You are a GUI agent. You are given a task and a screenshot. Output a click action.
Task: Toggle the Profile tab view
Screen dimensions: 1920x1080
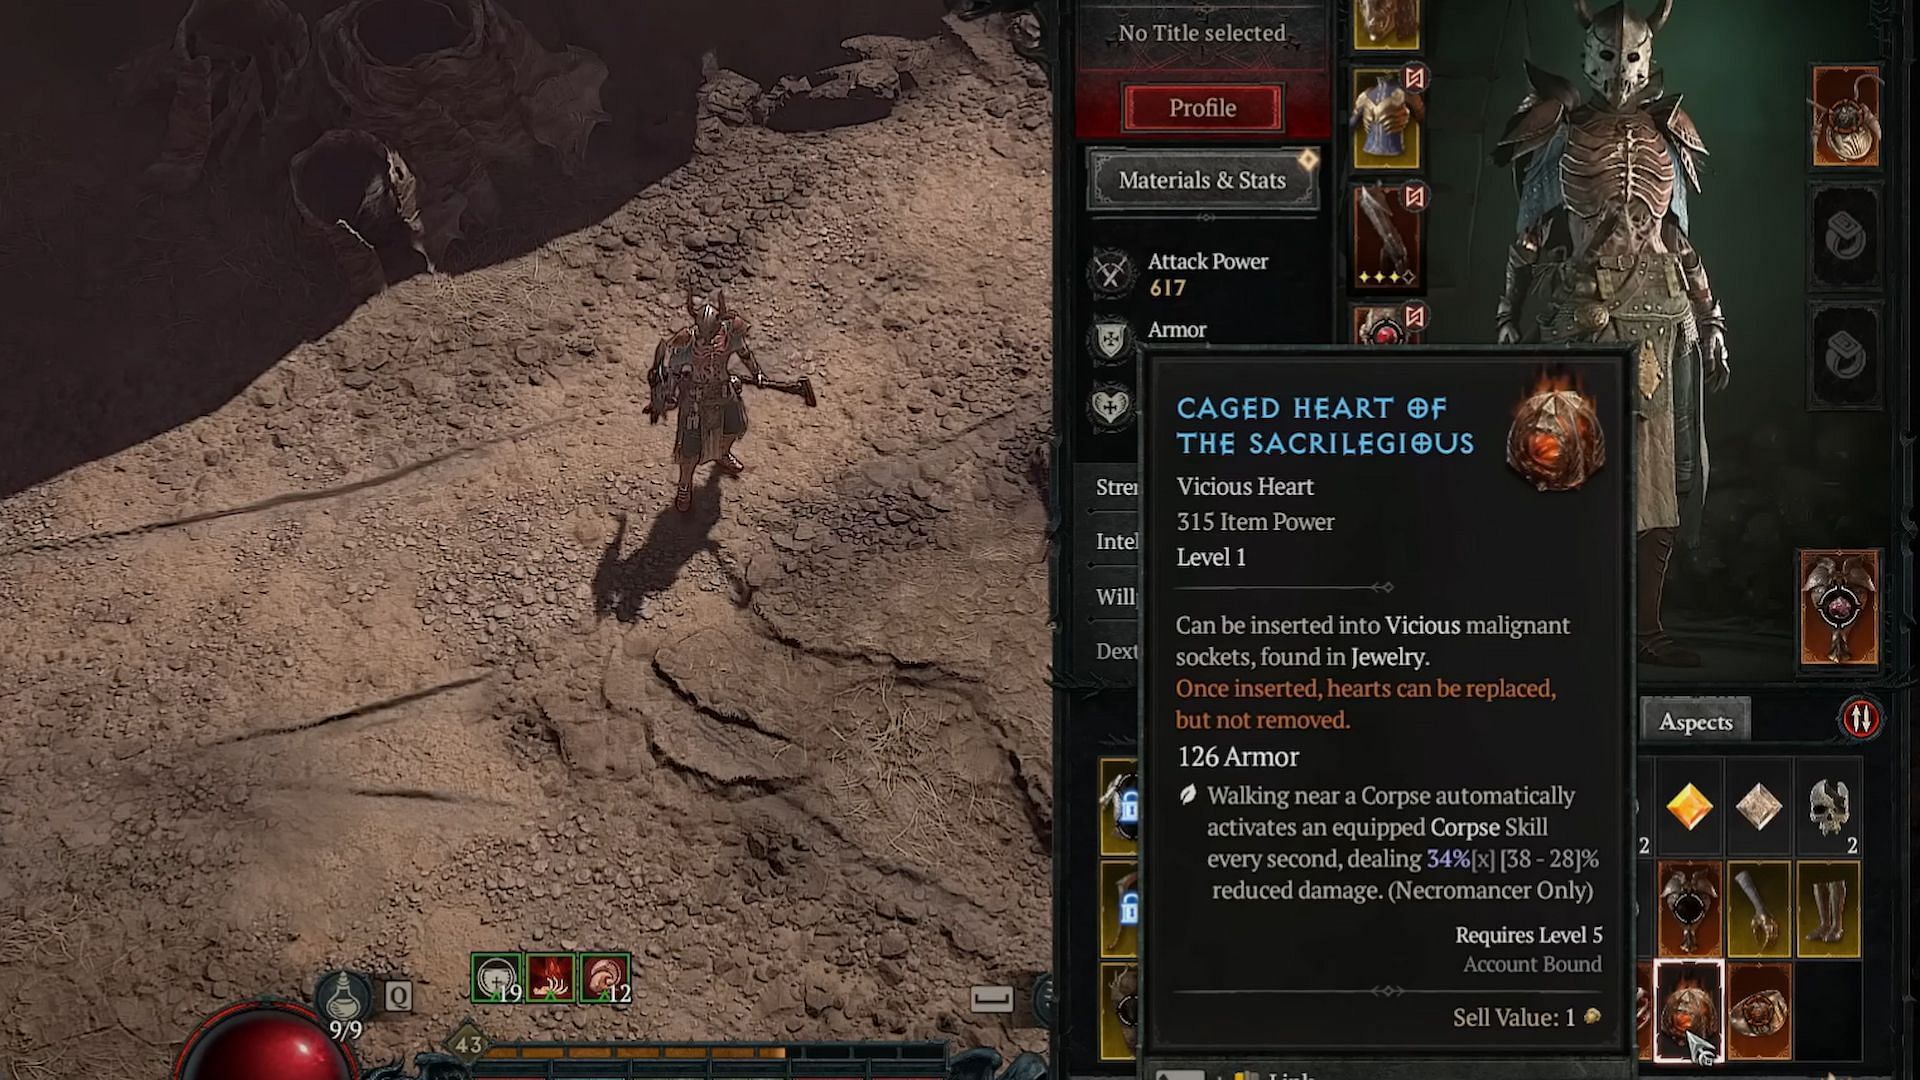coord(1200,107)
